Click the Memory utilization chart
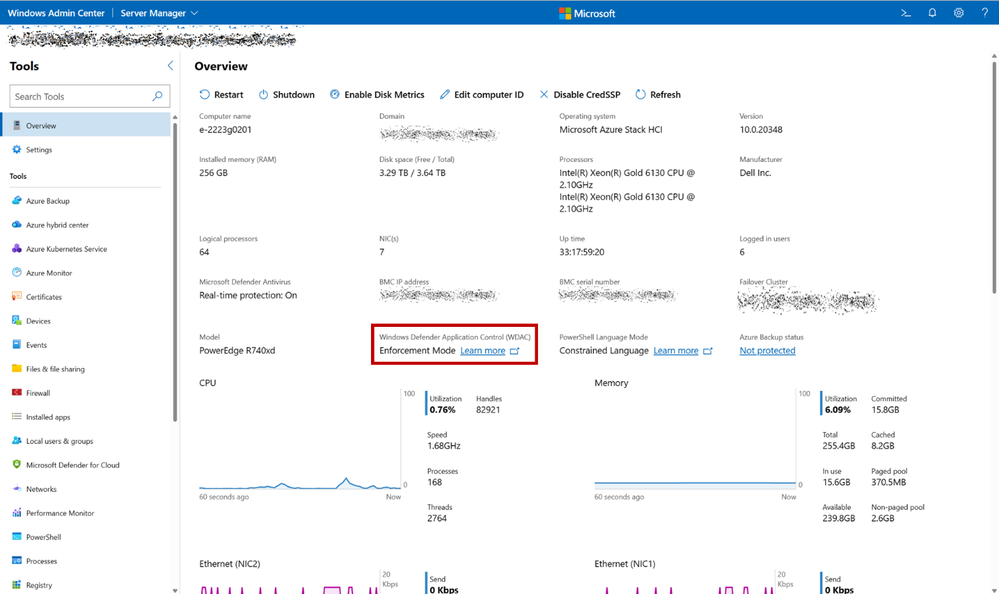The image size is (999, 594). pyautogui.click(x=695, y=440)
